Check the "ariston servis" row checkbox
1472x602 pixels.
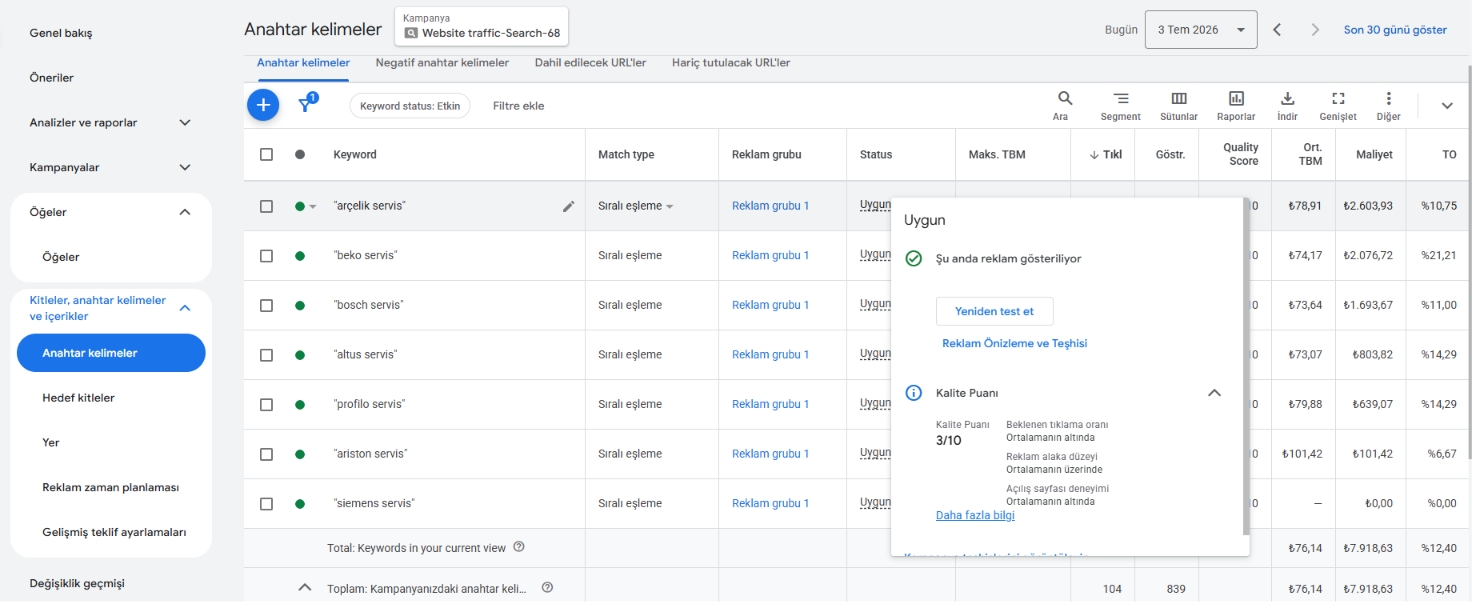pos(266,454)
